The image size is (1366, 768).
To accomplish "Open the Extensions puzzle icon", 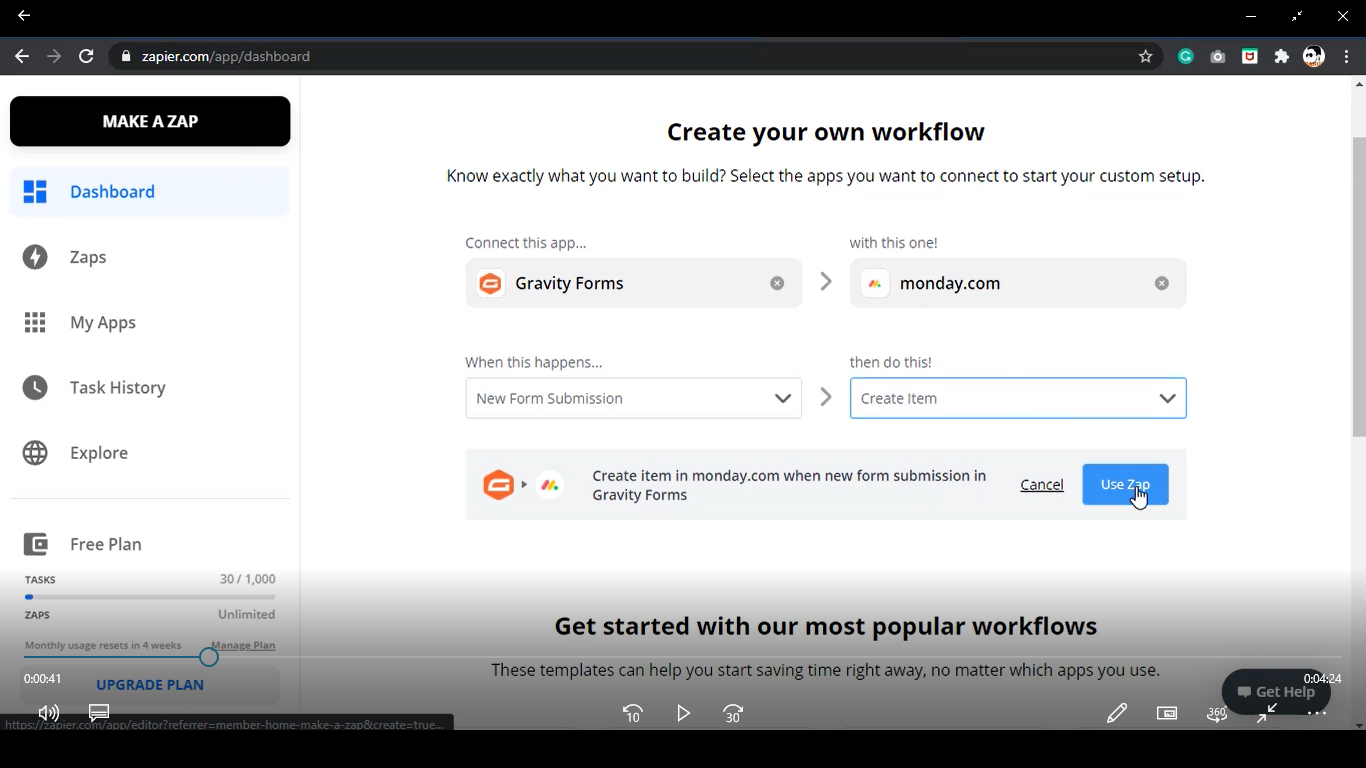I will pyautogui.click(x=1282, y=57).
